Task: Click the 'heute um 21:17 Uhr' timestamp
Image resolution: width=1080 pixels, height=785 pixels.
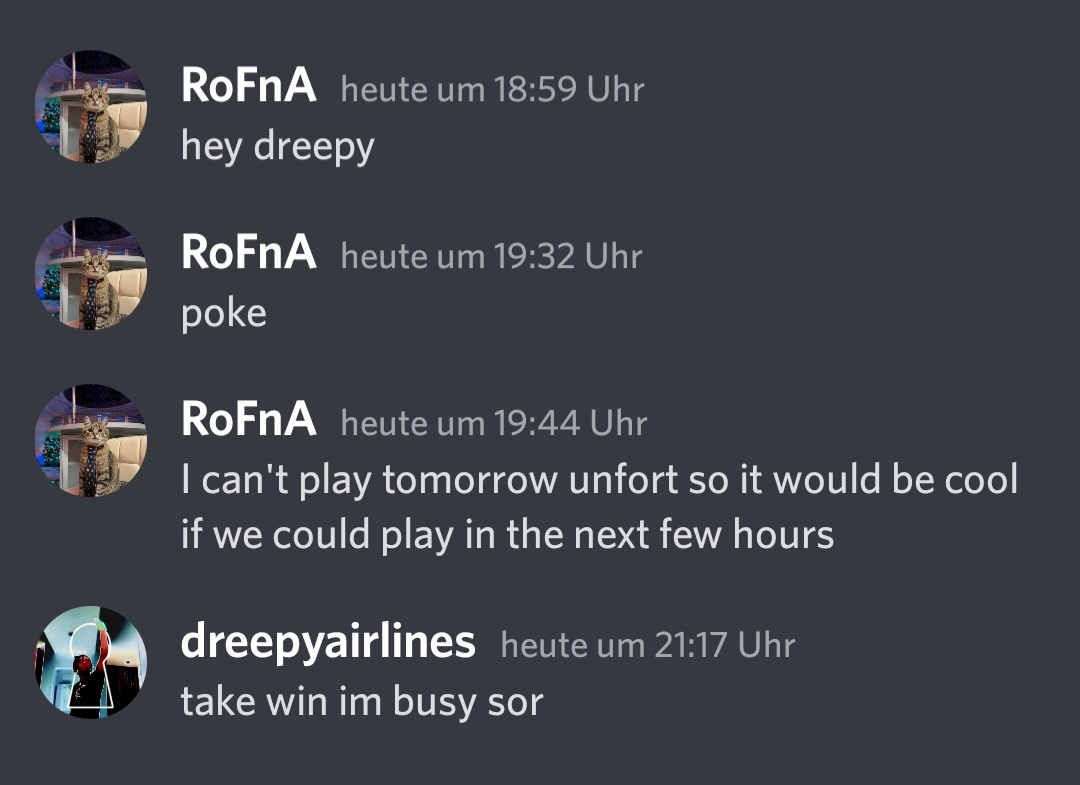Action: point(648,645)
